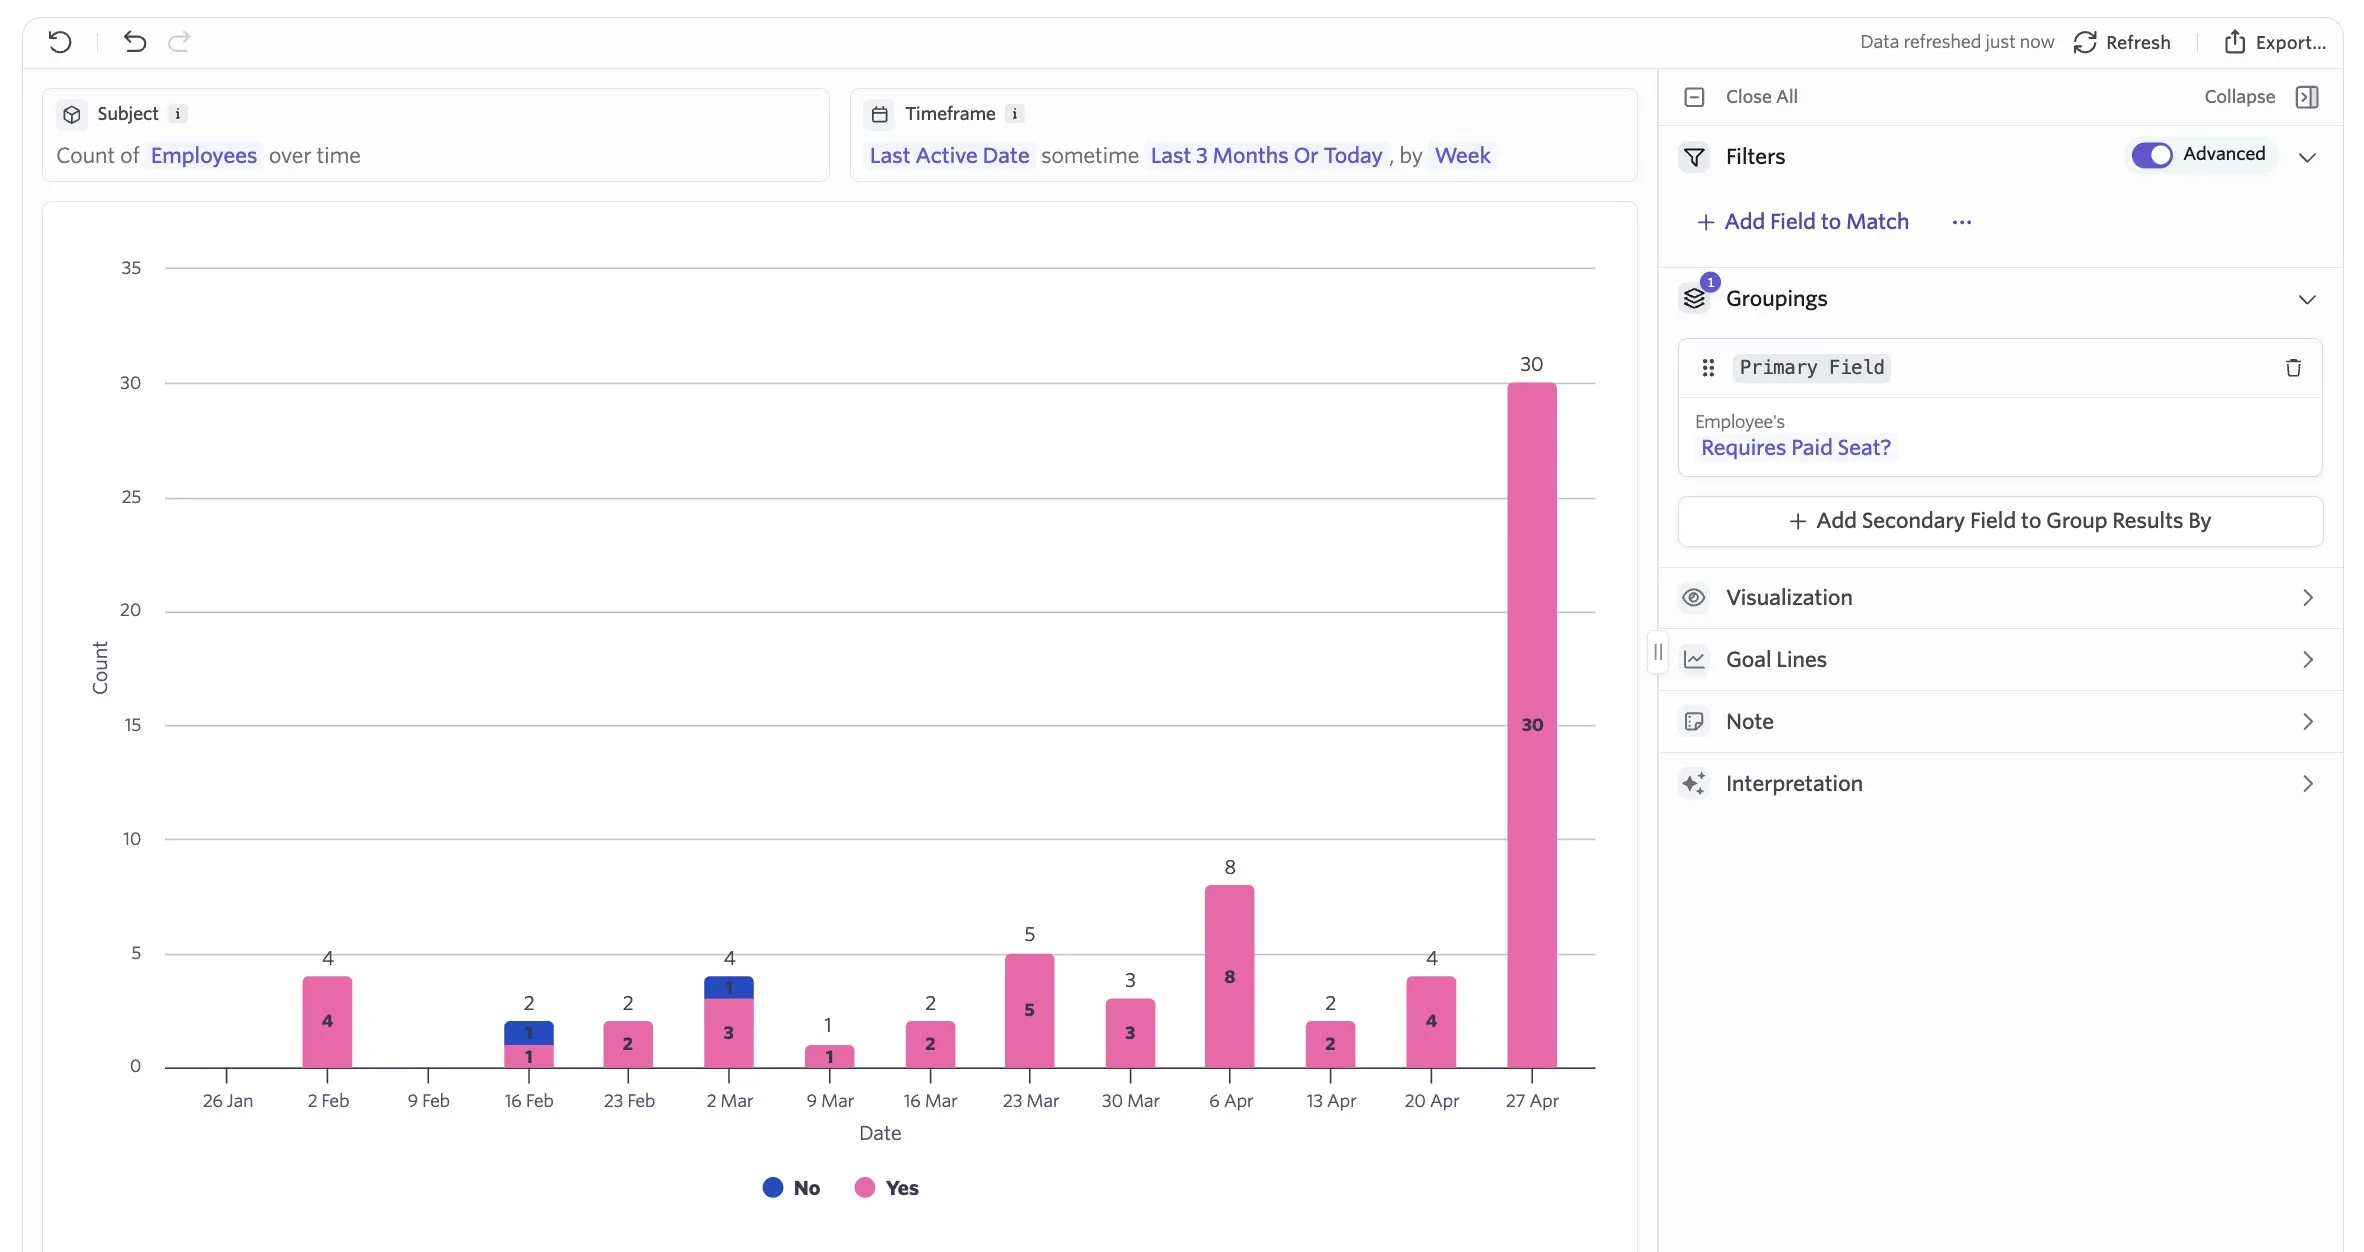Click the Subject cube icon

point(72,114)
